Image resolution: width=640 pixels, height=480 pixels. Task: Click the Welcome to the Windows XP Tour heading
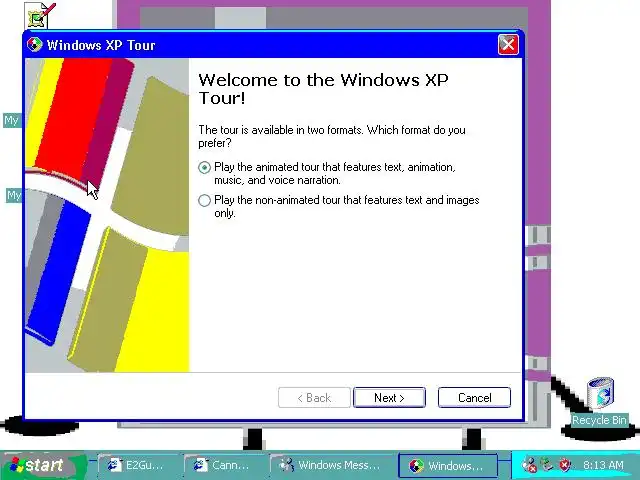pyautogui.click(x=323, y=89)
